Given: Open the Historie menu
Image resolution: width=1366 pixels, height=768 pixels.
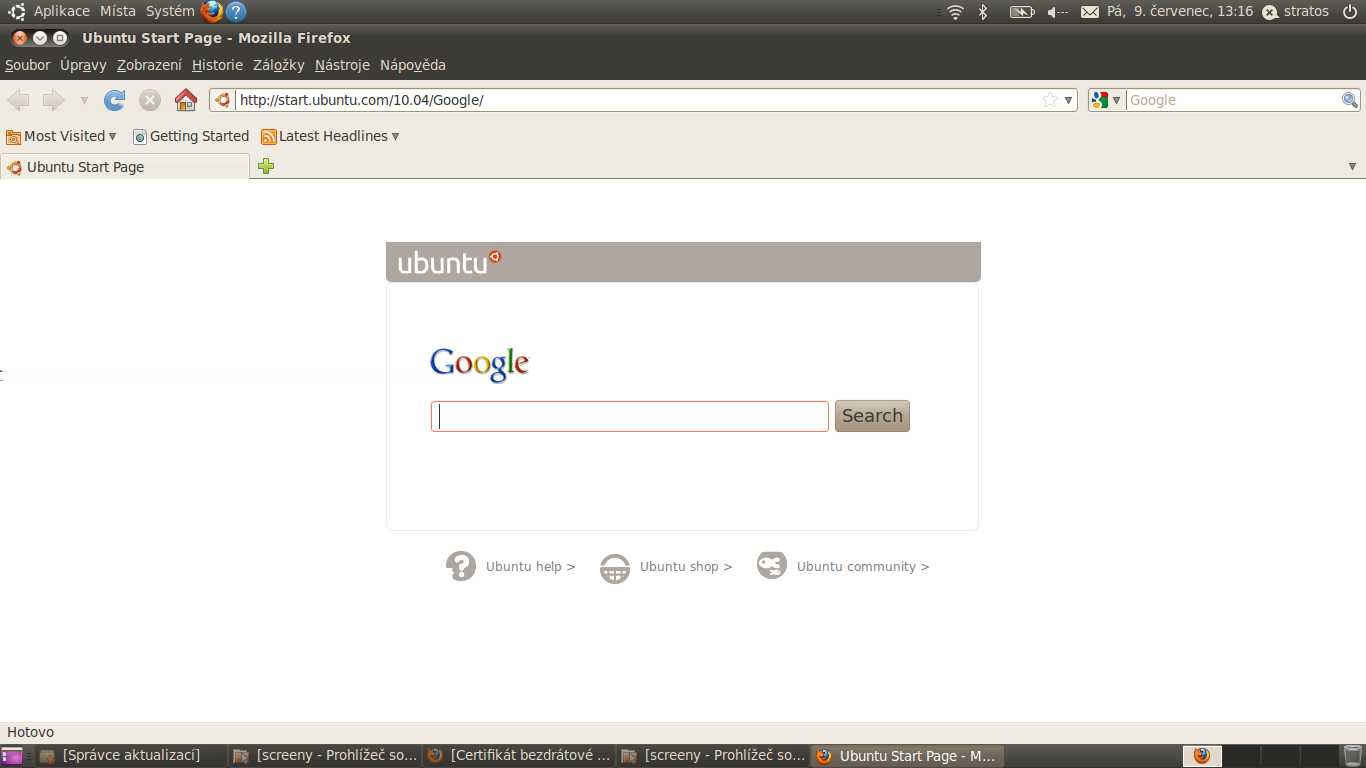Looking at the screenshot, I should click(217, 65).
